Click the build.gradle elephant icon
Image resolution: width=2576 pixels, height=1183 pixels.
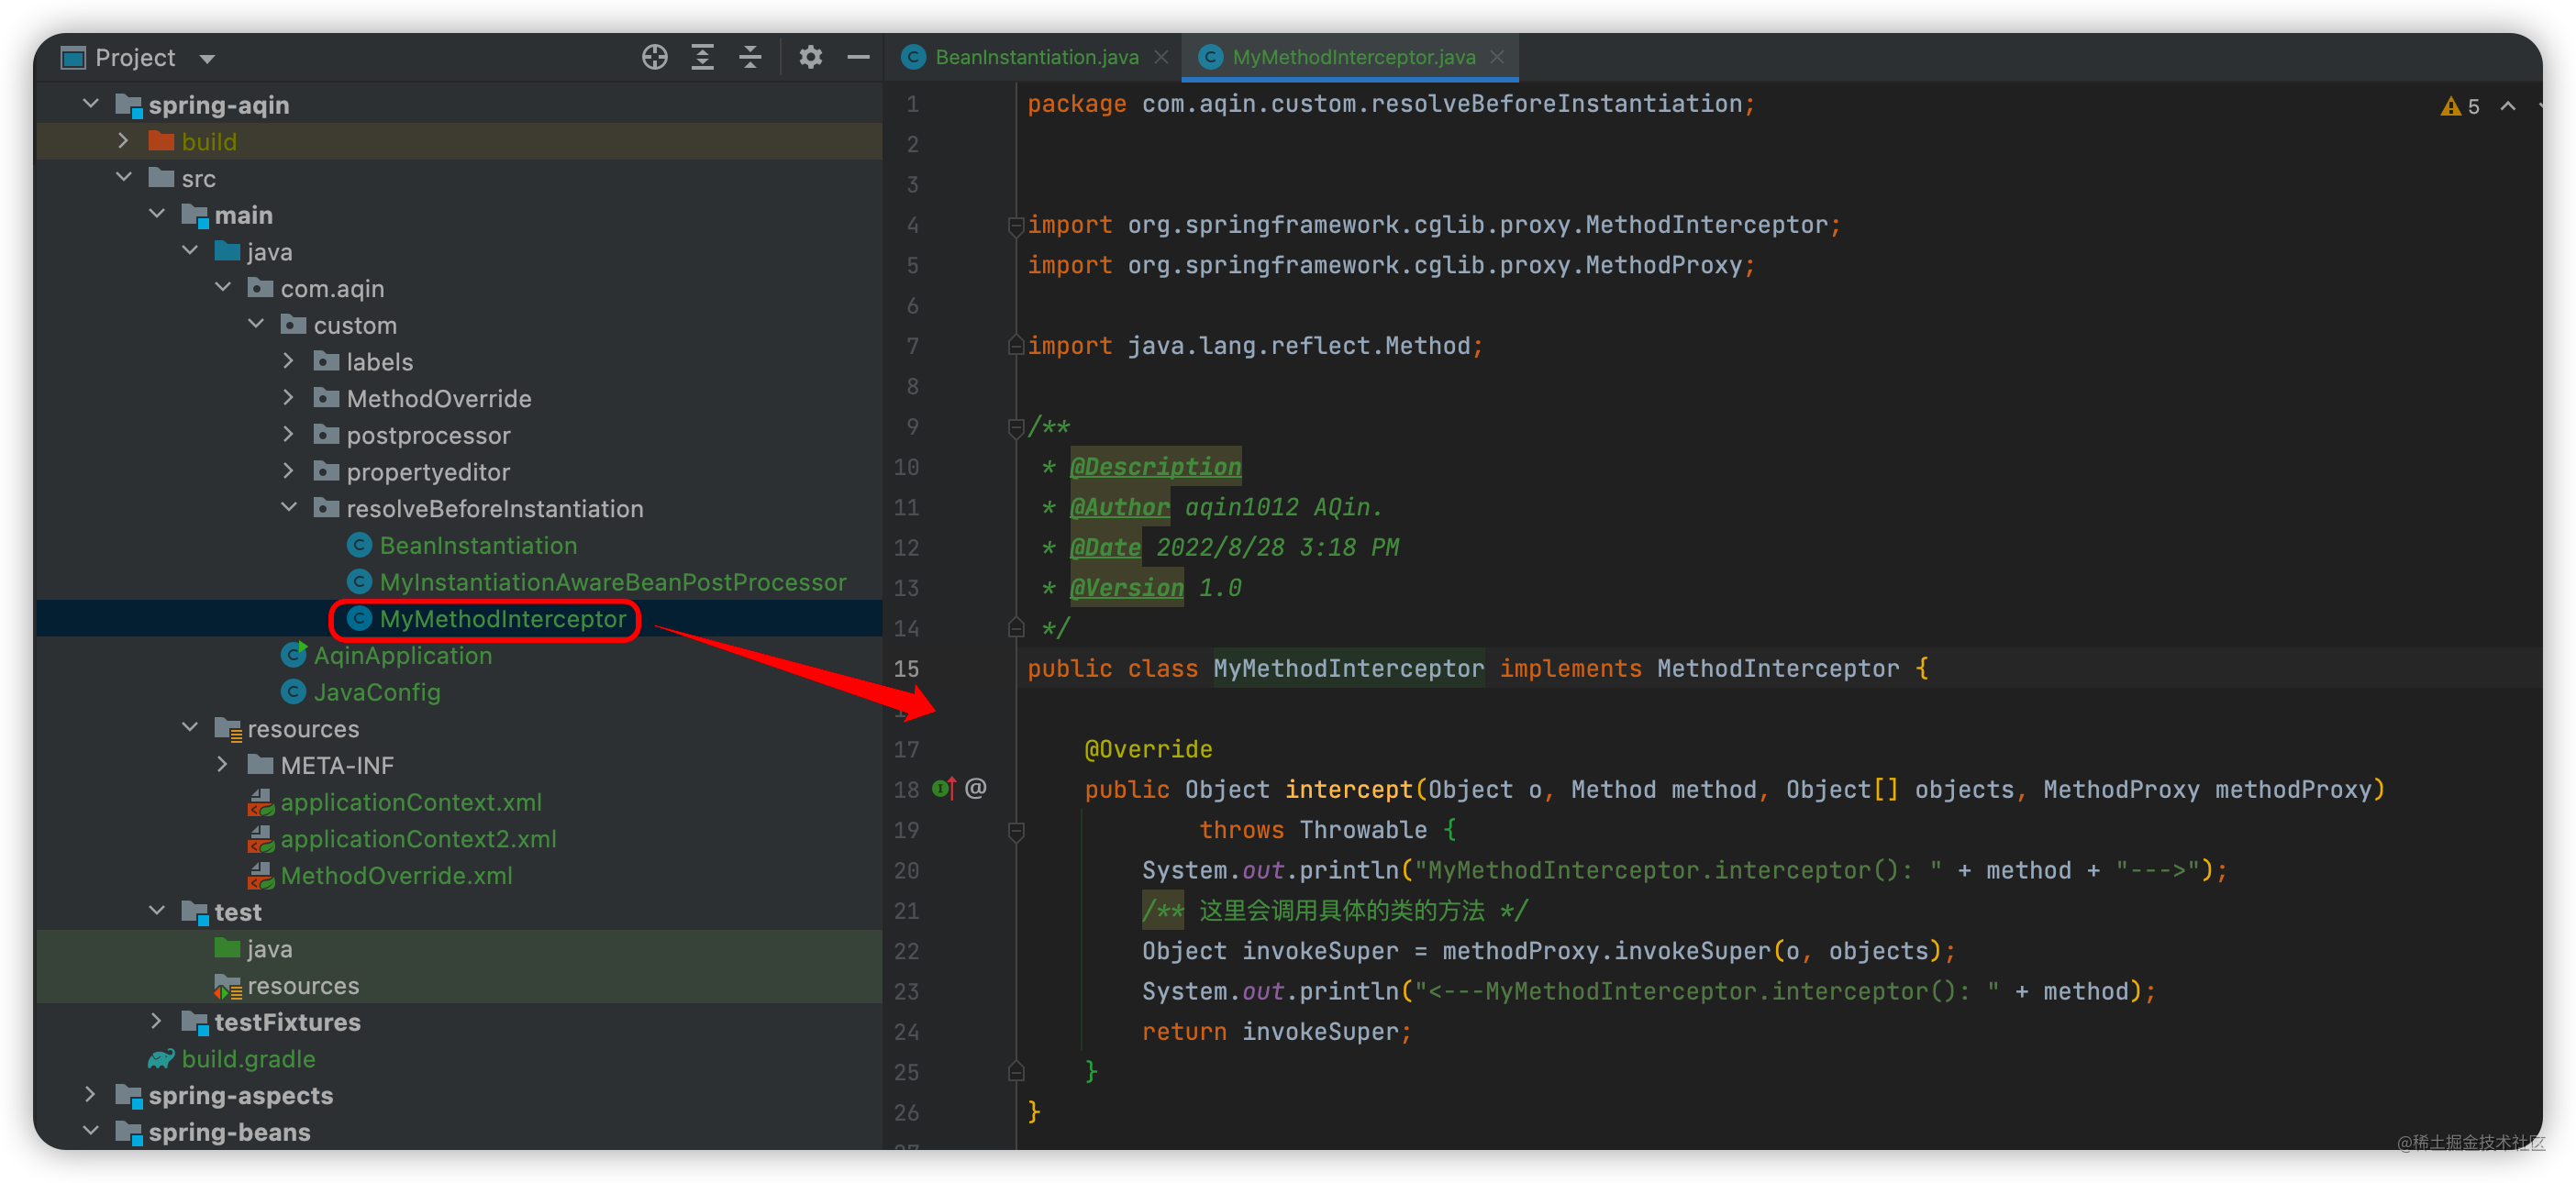point(161,1058)
